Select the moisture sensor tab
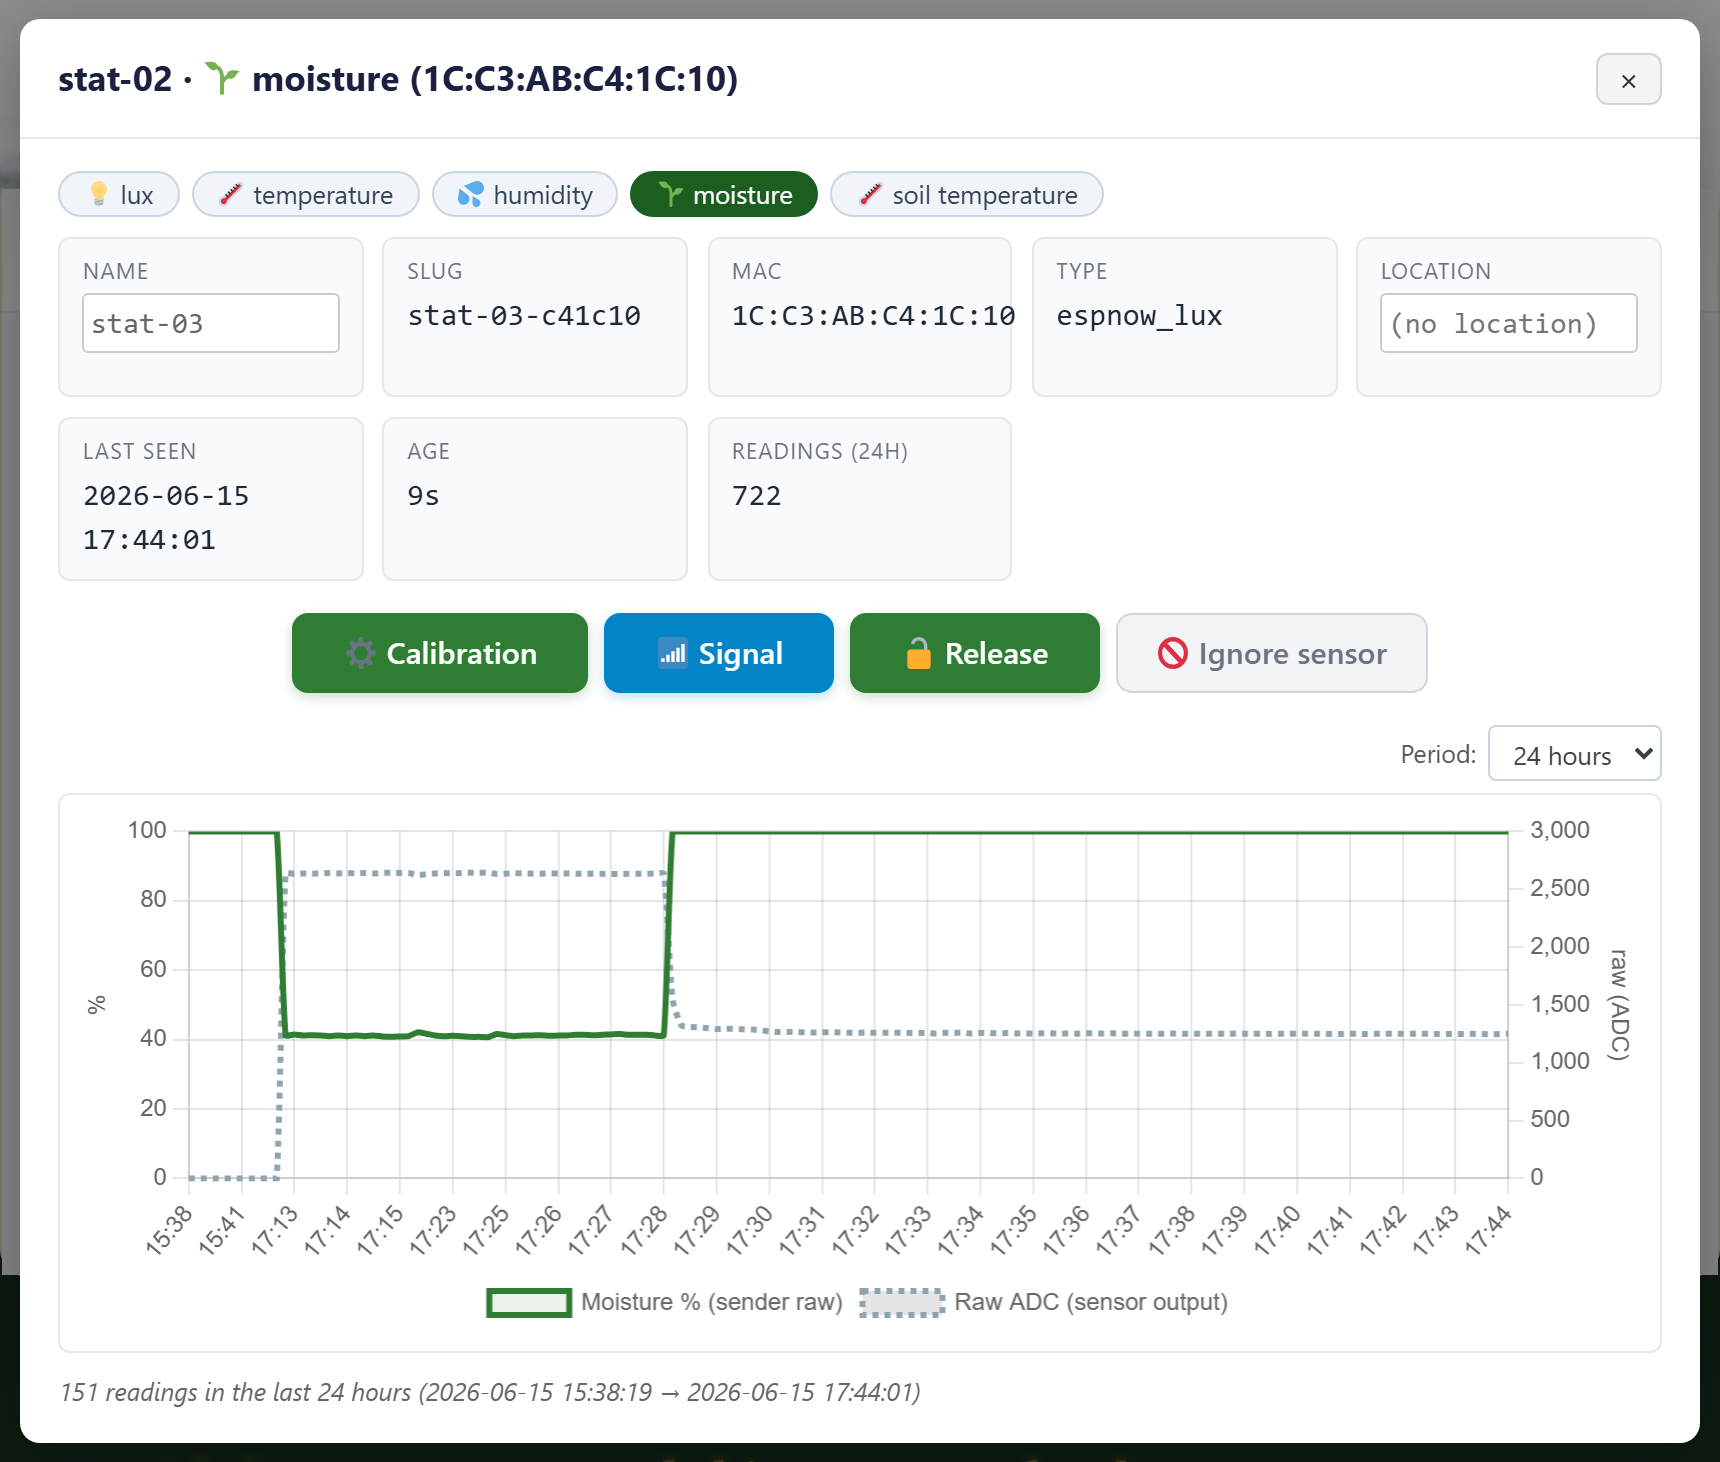1720x1462 pixels. click(x=724, y=194)
